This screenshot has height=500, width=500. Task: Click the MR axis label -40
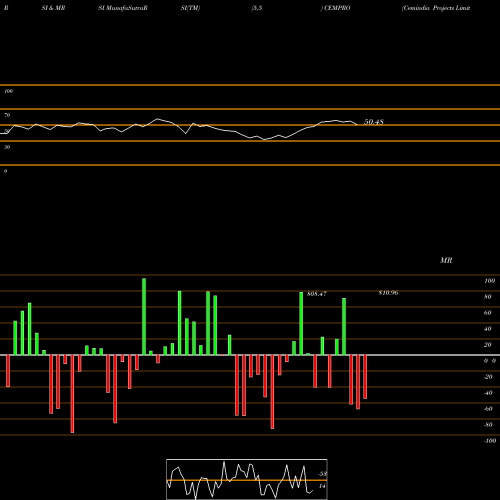click(488, 393)
